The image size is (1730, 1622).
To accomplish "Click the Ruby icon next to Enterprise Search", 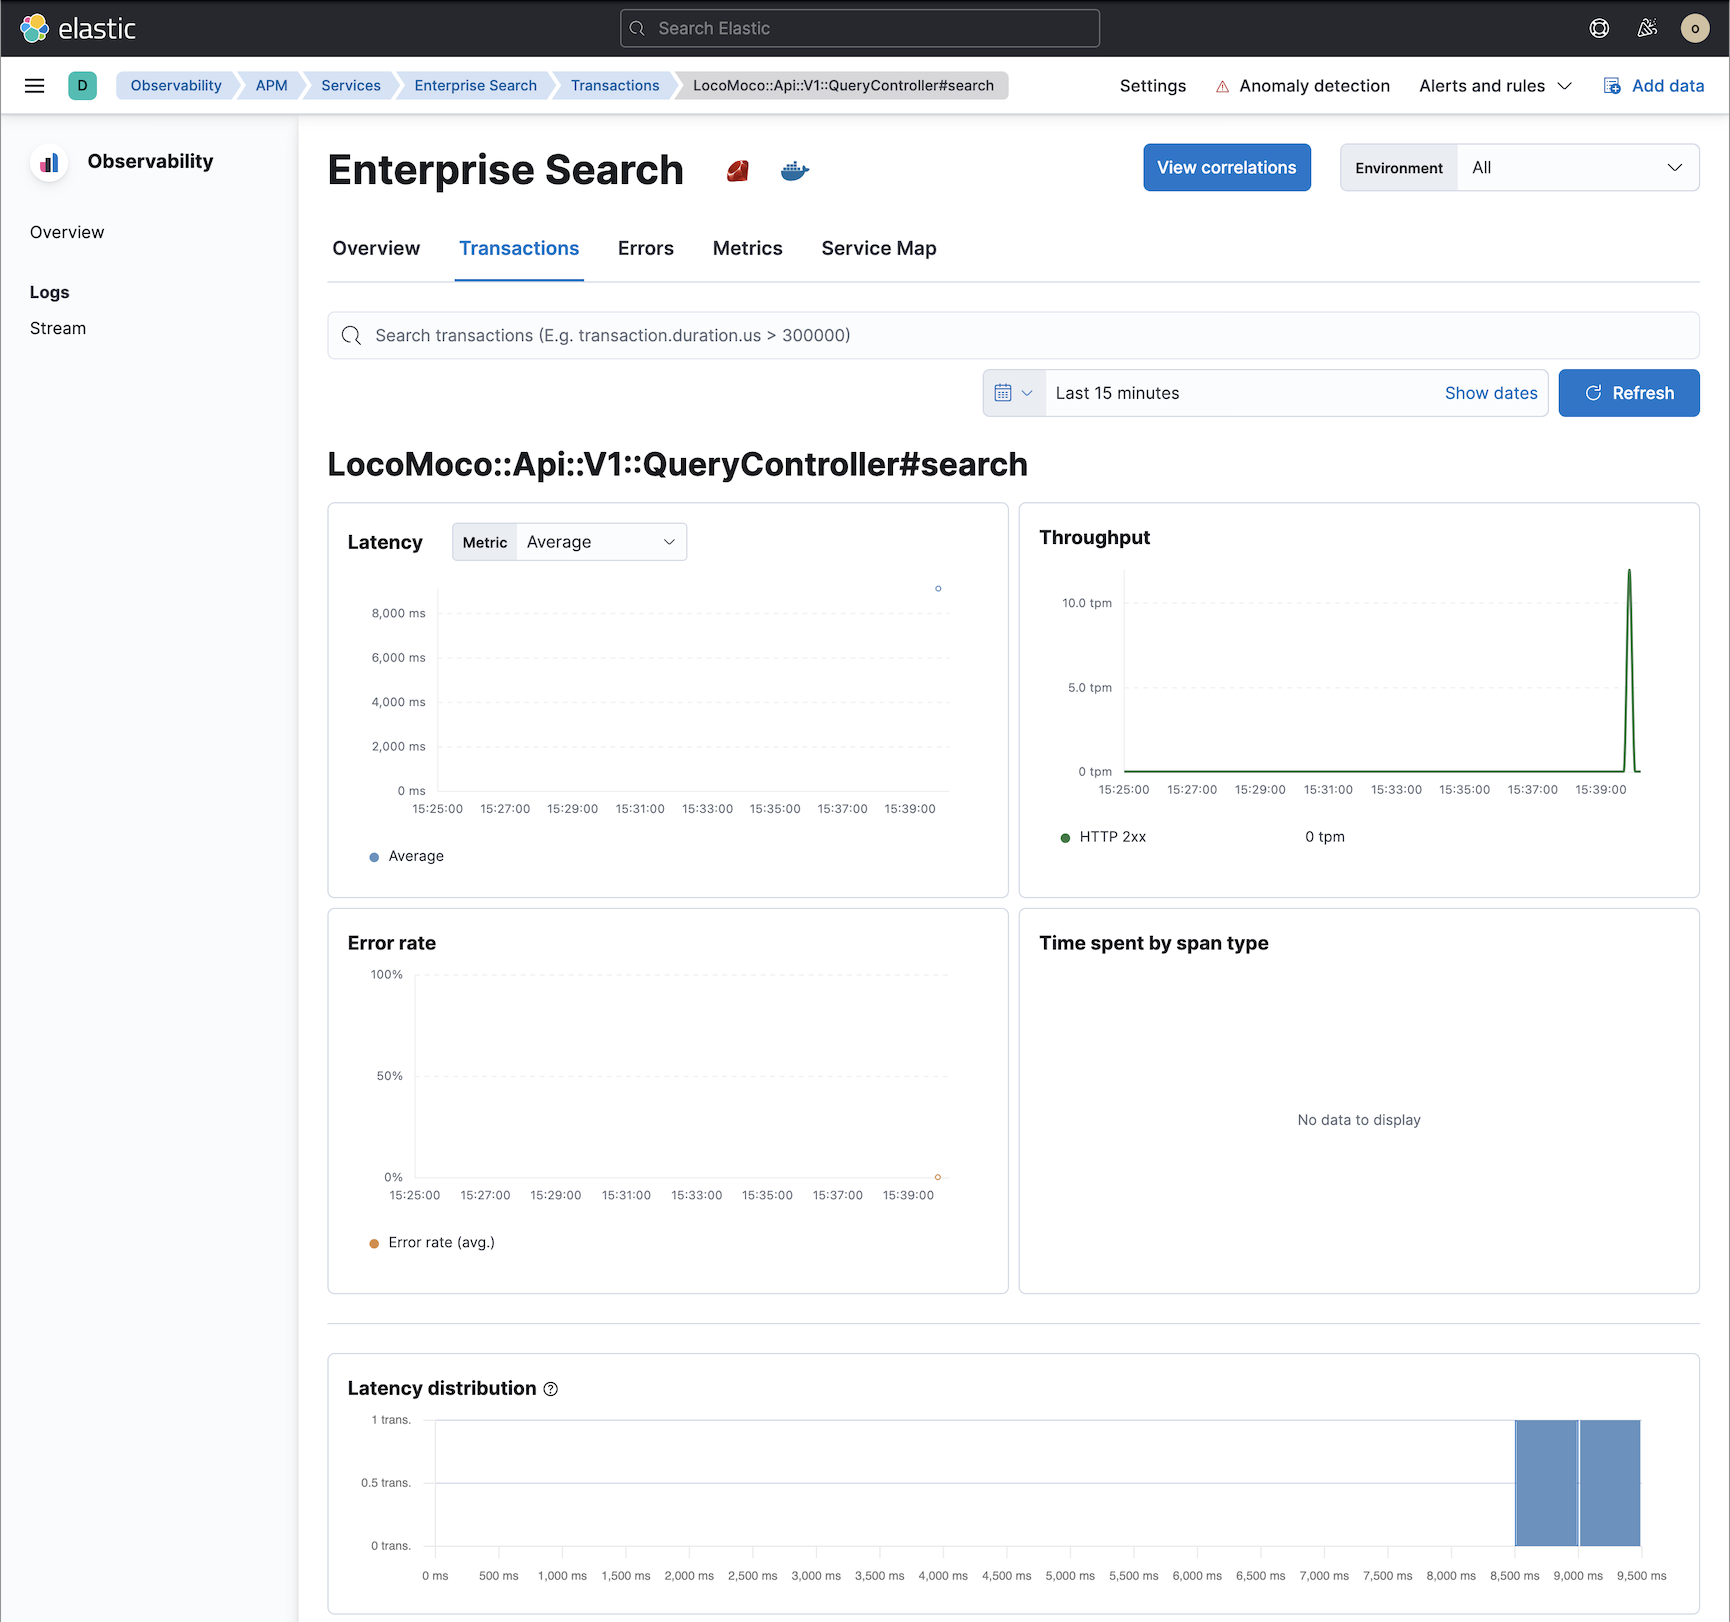I will pyautogui.click(x=737, y=170).
